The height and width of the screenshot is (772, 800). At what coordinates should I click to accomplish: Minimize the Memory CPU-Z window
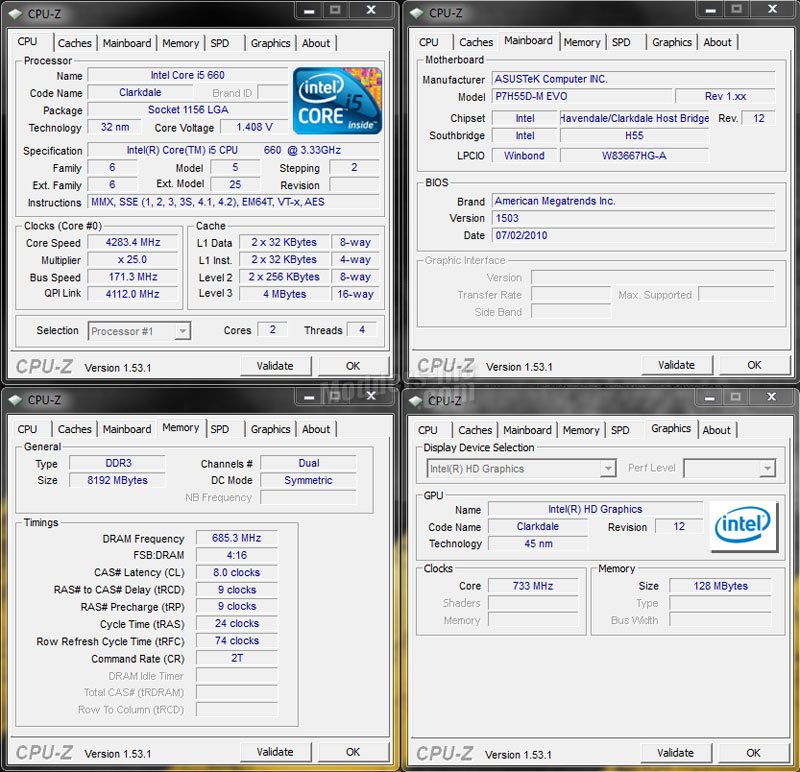click(x=309, y=397)
